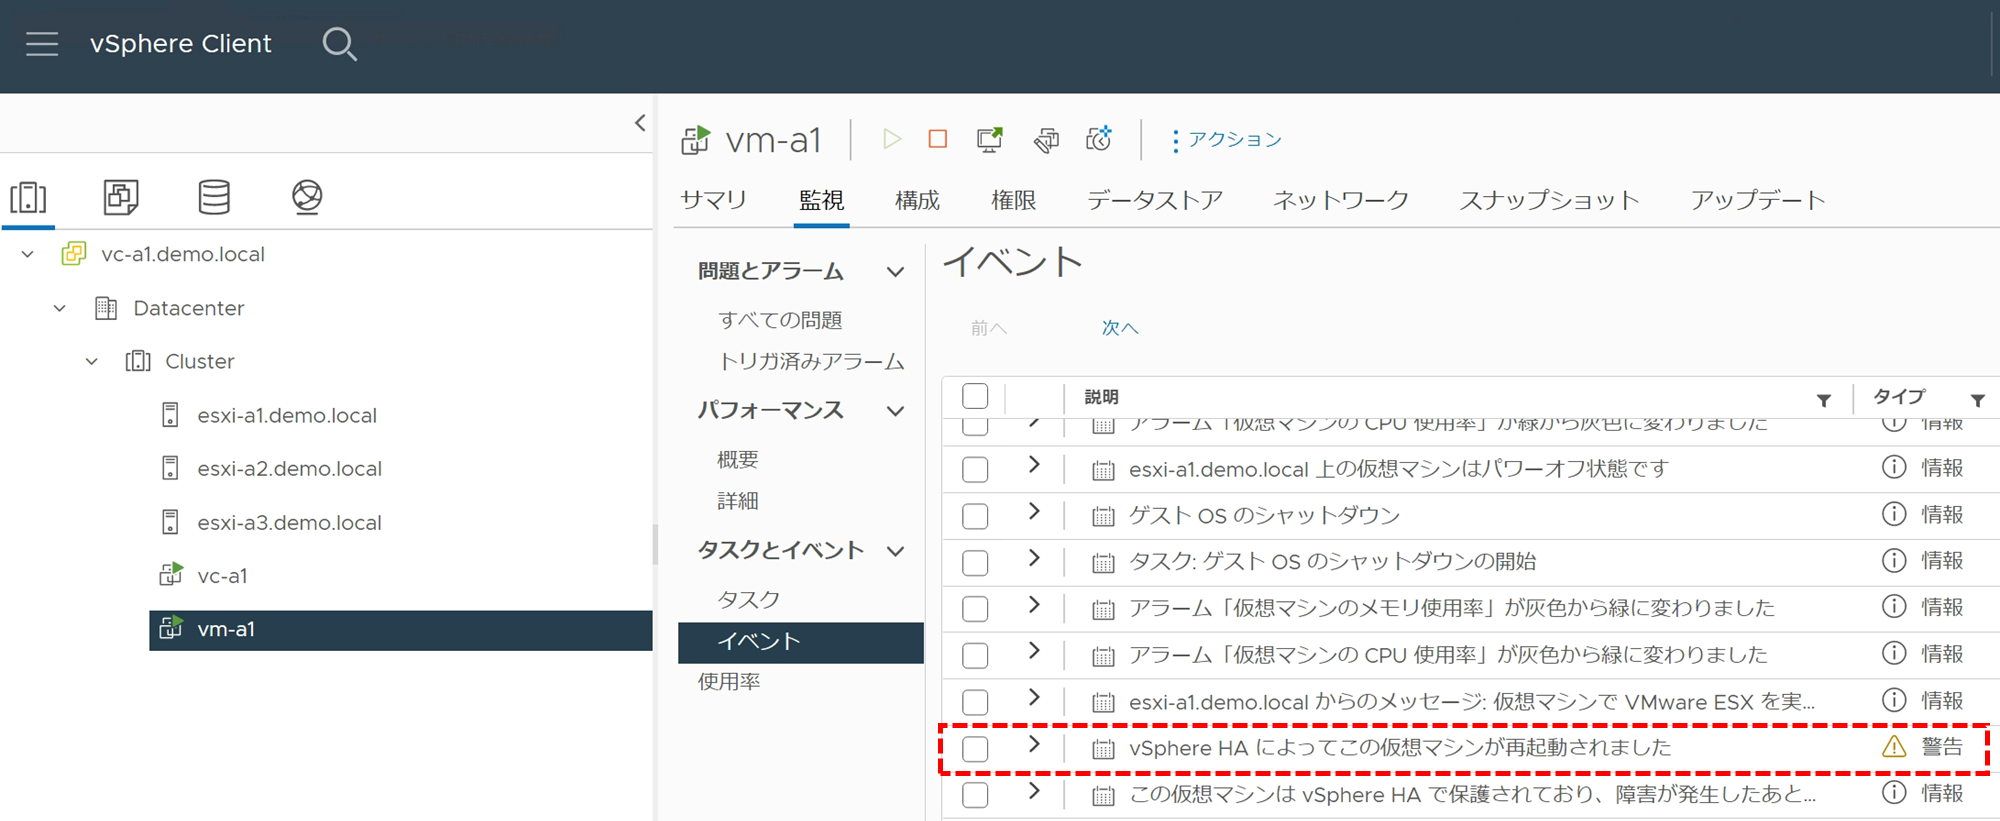Open the 使用率 monitor page
Screen dimensions: 2000x821
click(729, 682)
